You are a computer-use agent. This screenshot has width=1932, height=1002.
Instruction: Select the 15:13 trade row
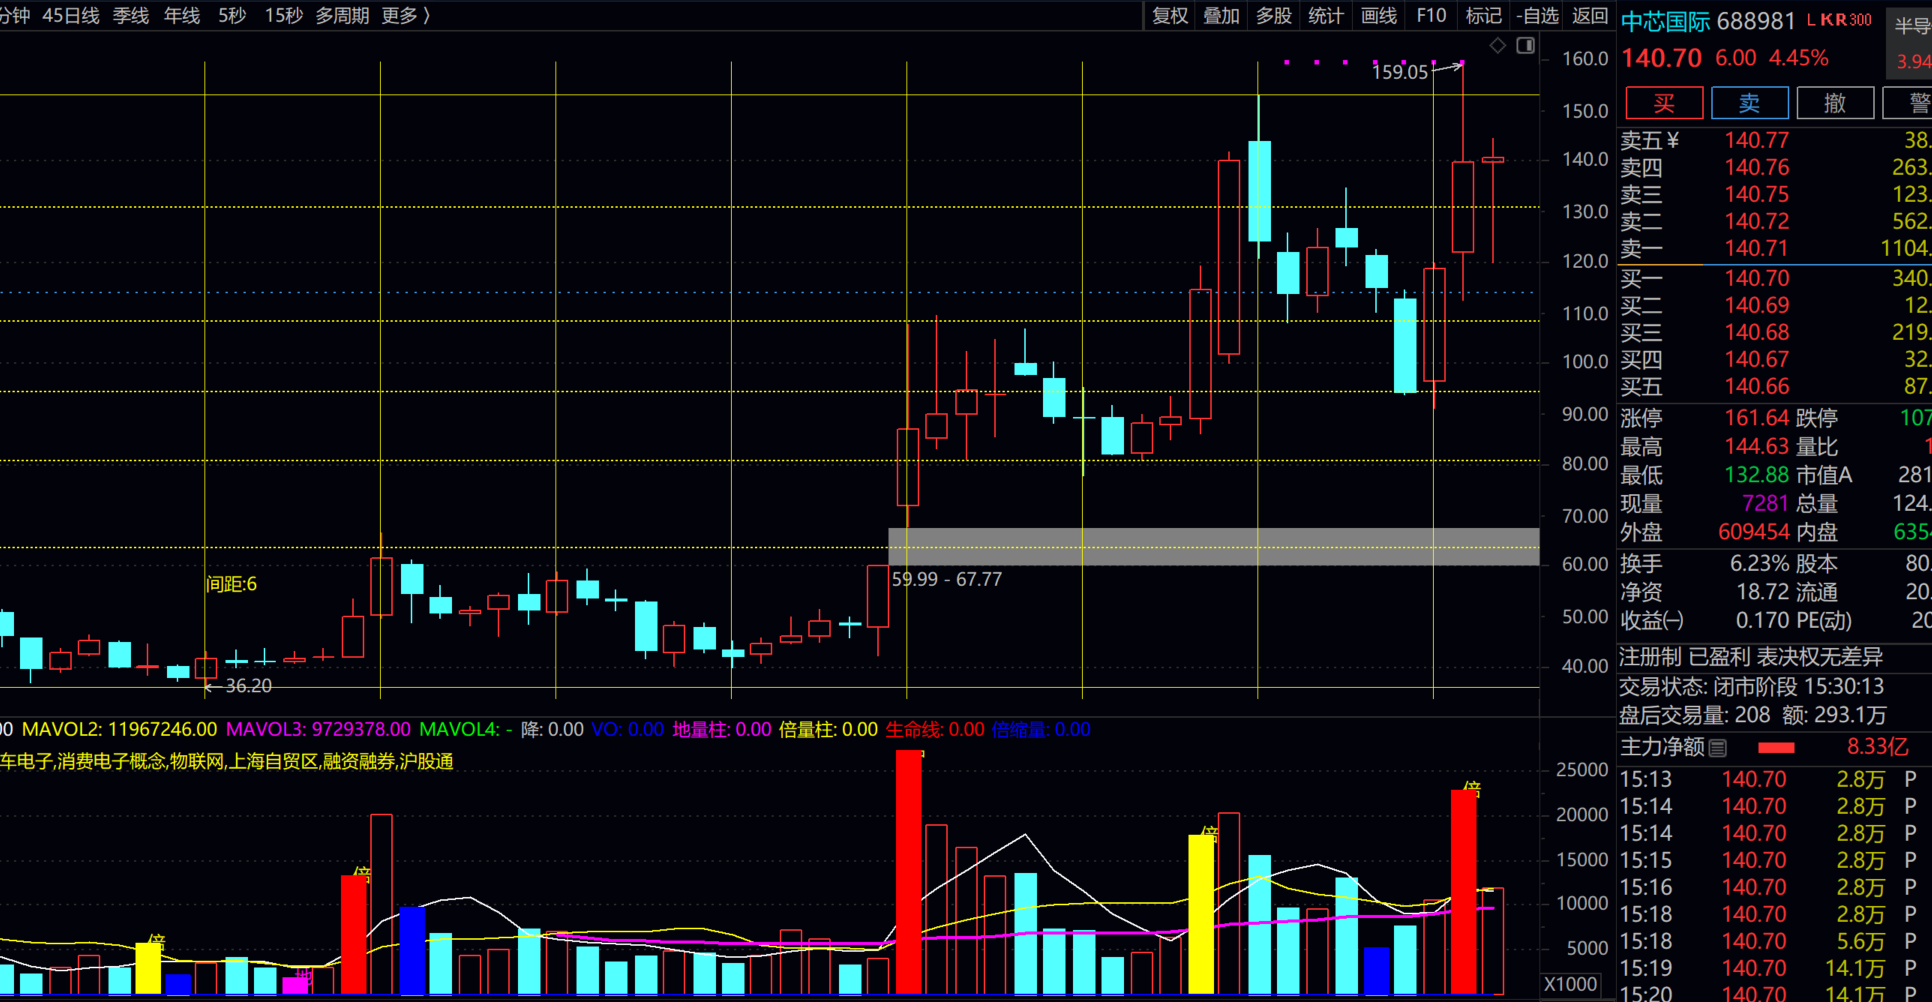tap(1775, 779)
